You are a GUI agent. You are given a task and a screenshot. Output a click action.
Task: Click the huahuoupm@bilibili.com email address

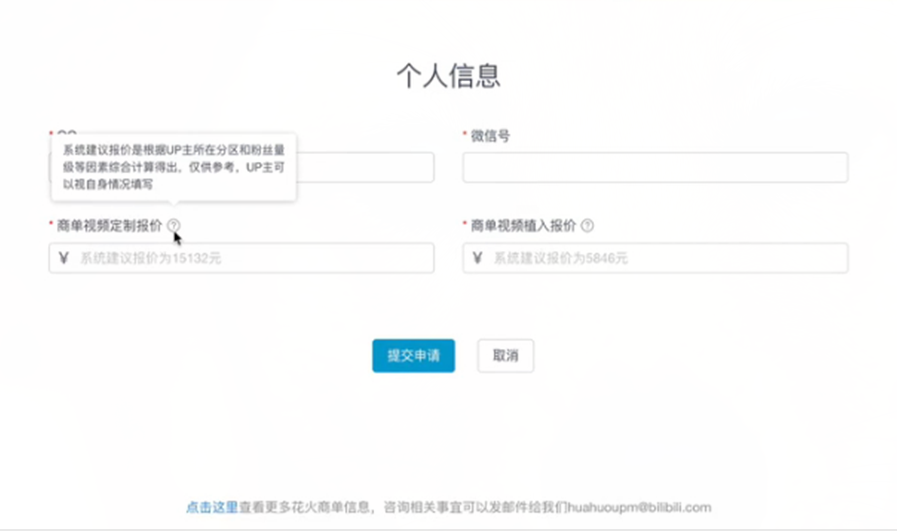[638, 507]
